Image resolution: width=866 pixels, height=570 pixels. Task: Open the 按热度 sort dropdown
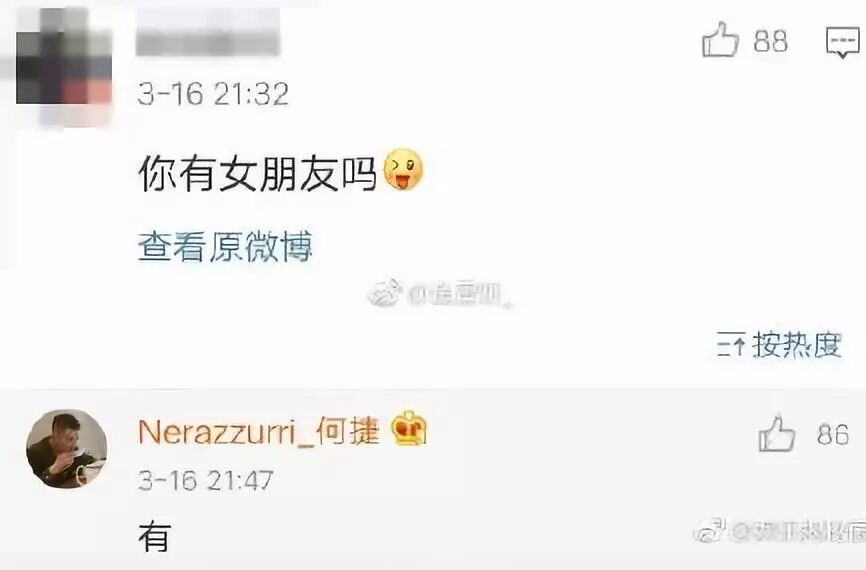point(779,345)
